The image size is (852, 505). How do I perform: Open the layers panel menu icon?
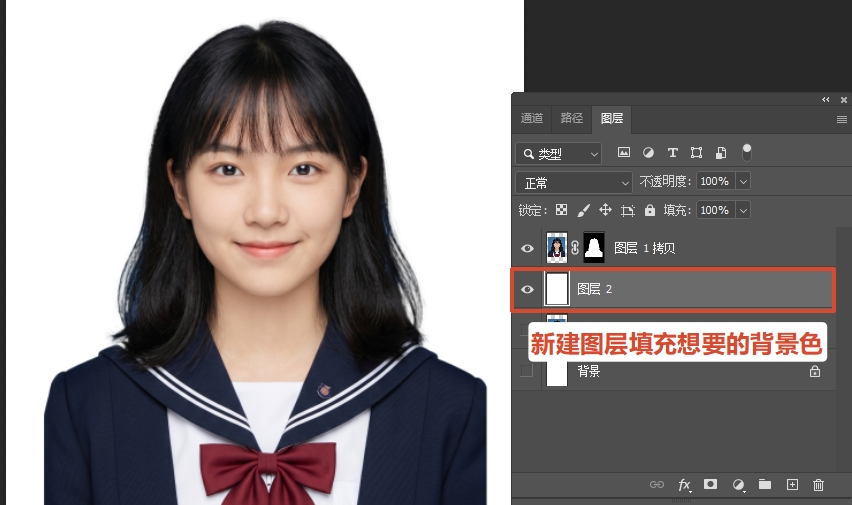tap(842, 119)
